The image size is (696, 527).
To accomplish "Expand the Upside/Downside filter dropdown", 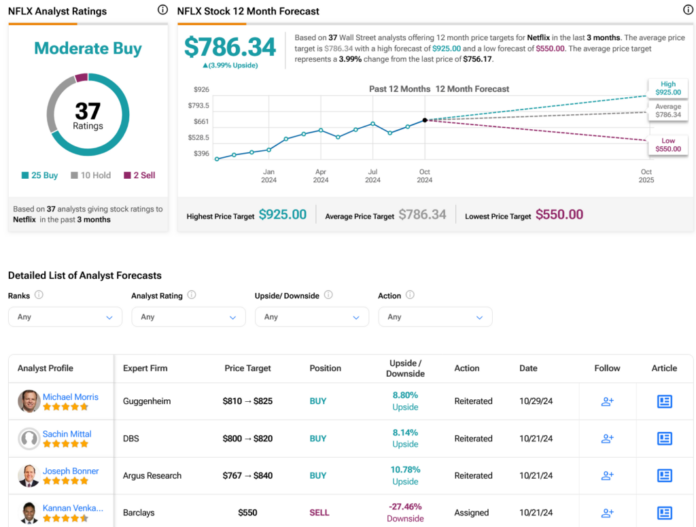I will [x=311, y=316].
